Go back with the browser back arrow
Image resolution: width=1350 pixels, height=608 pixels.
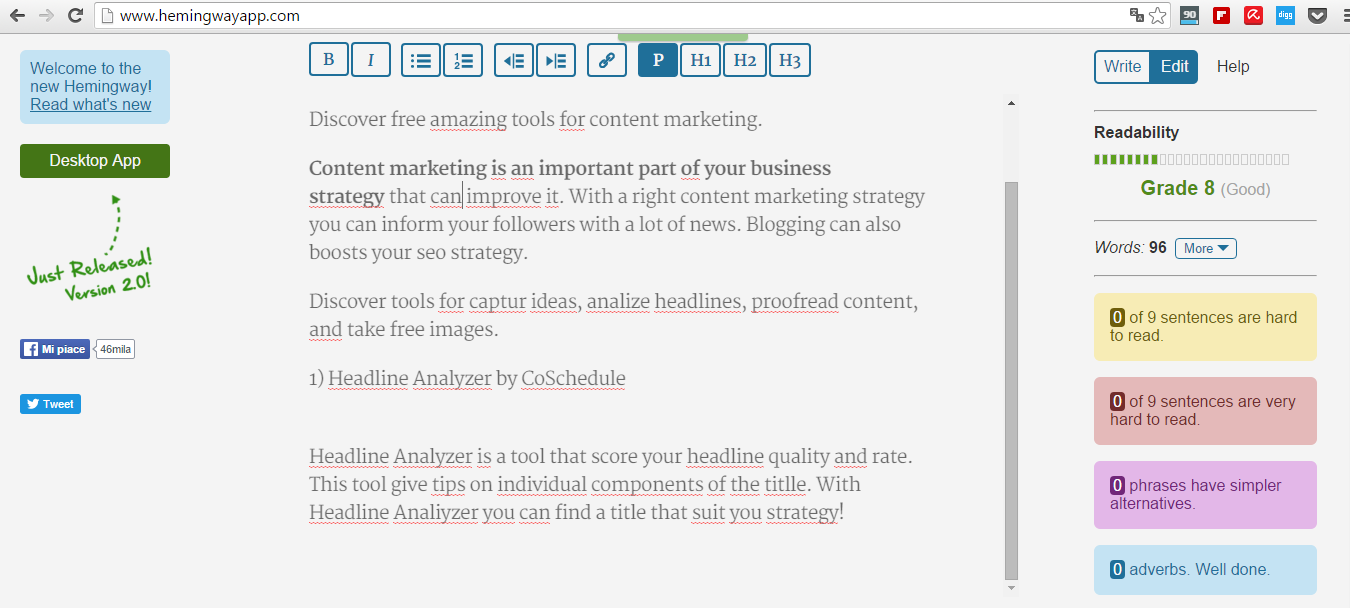coord(17,15)
